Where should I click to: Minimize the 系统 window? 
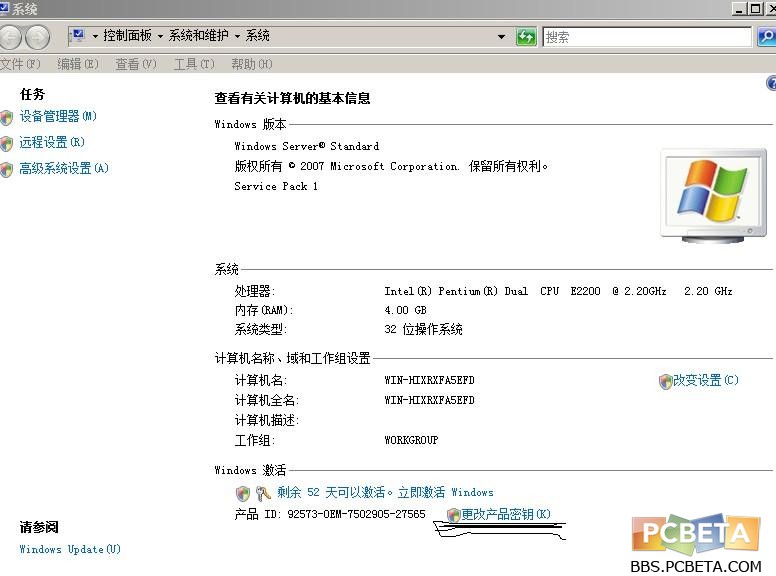point(738,8)
